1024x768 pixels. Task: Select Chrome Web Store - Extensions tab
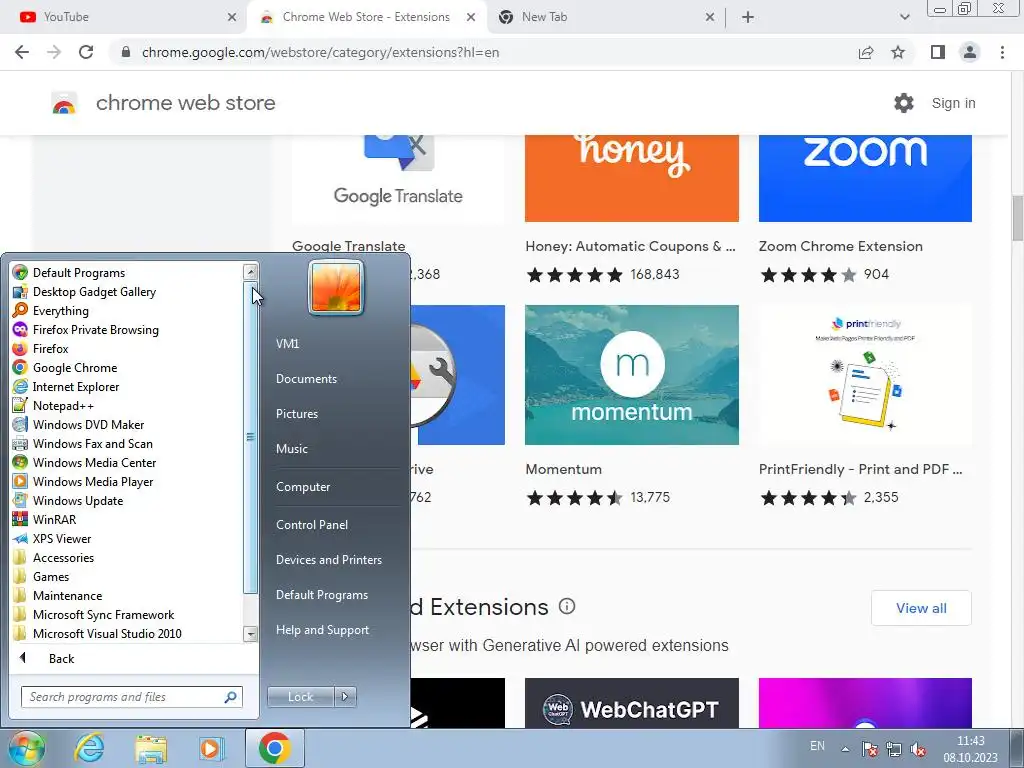366,17
